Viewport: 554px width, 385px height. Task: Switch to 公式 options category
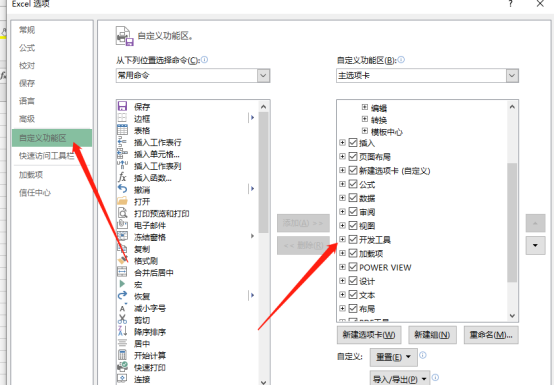coord(27,48)
